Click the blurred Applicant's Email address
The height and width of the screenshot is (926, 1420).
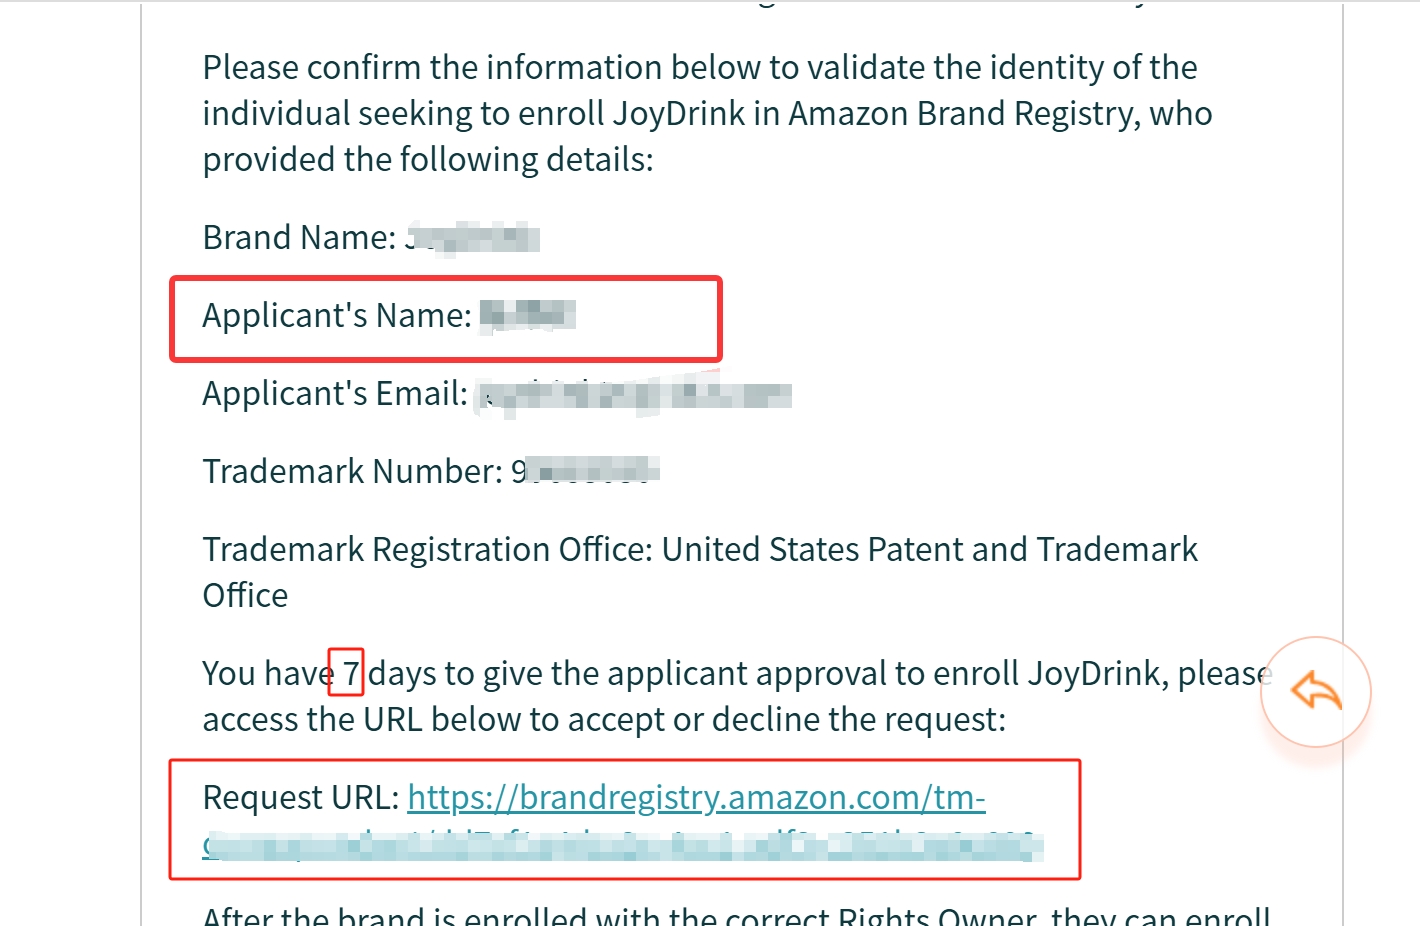click(632, 395)
